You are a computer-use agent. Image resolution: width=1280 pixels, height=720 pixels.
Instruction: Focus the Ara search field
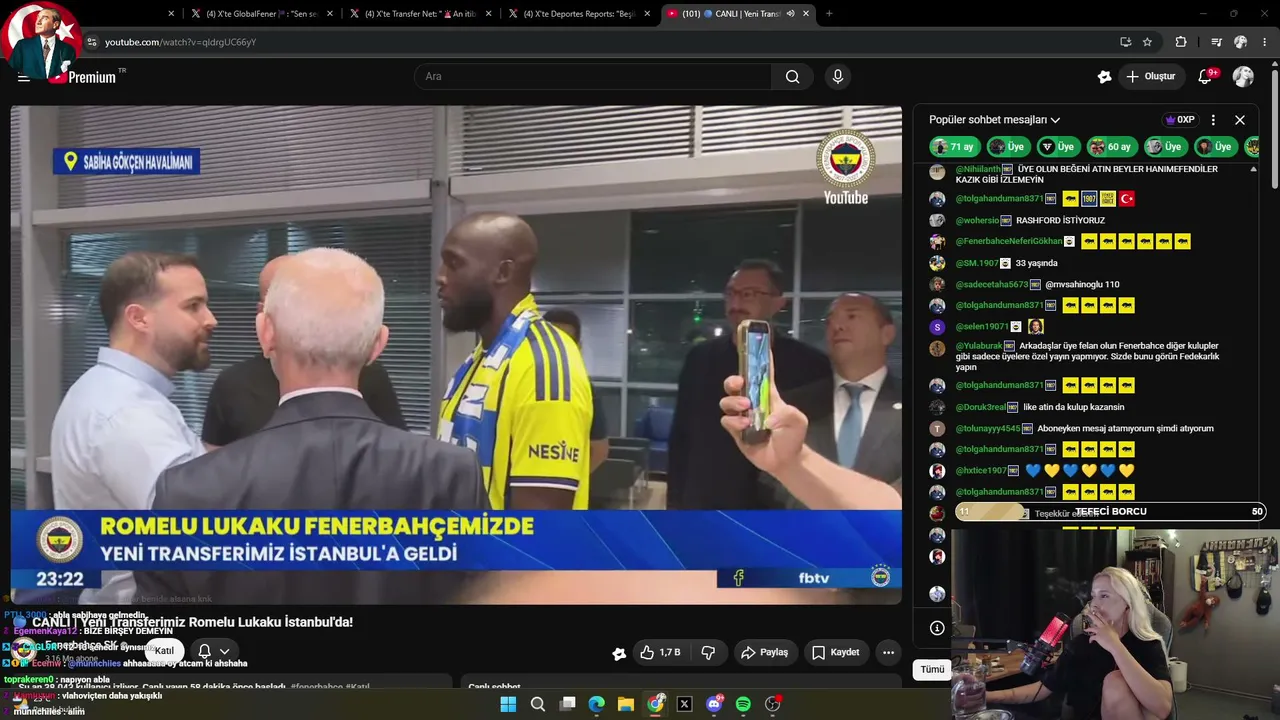click(x=593, y=77)
